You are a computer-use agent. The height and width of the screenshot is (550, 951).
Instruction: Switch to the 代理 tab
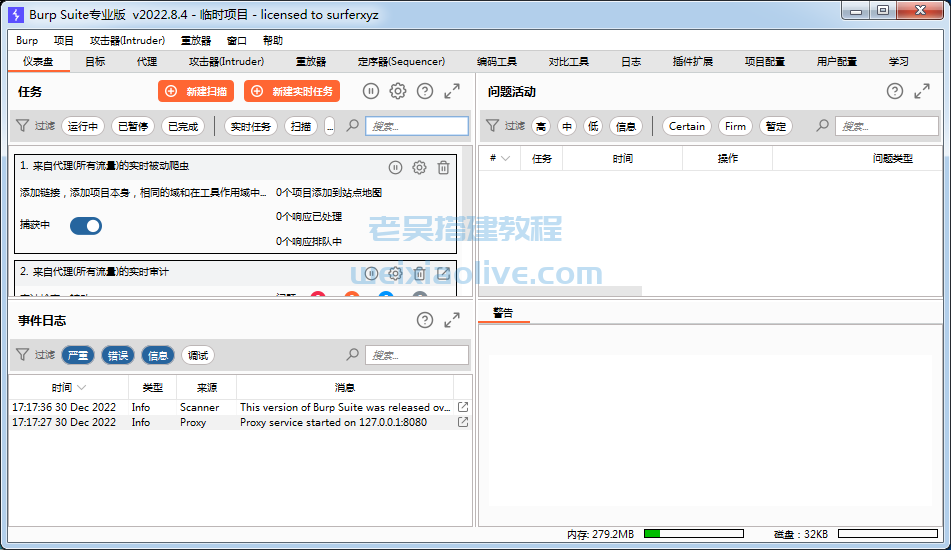pyautogui.click(x=147, y=61)
